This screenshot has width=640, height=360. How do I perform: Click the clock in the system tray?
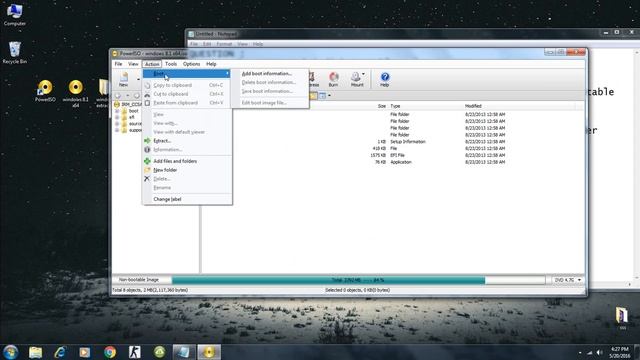click(620, 353)
